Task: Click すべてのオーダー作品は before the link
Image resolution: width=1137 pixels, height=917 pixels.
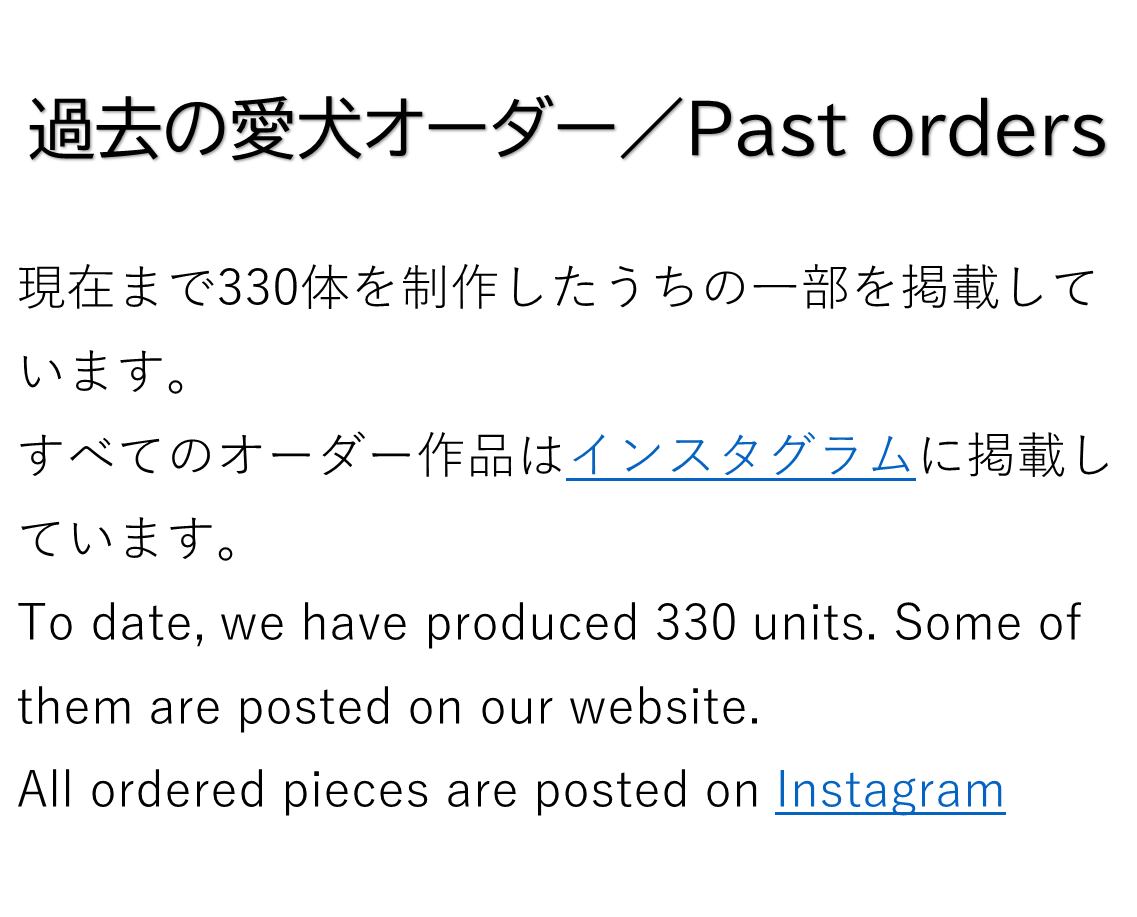Action: (291, 455)
